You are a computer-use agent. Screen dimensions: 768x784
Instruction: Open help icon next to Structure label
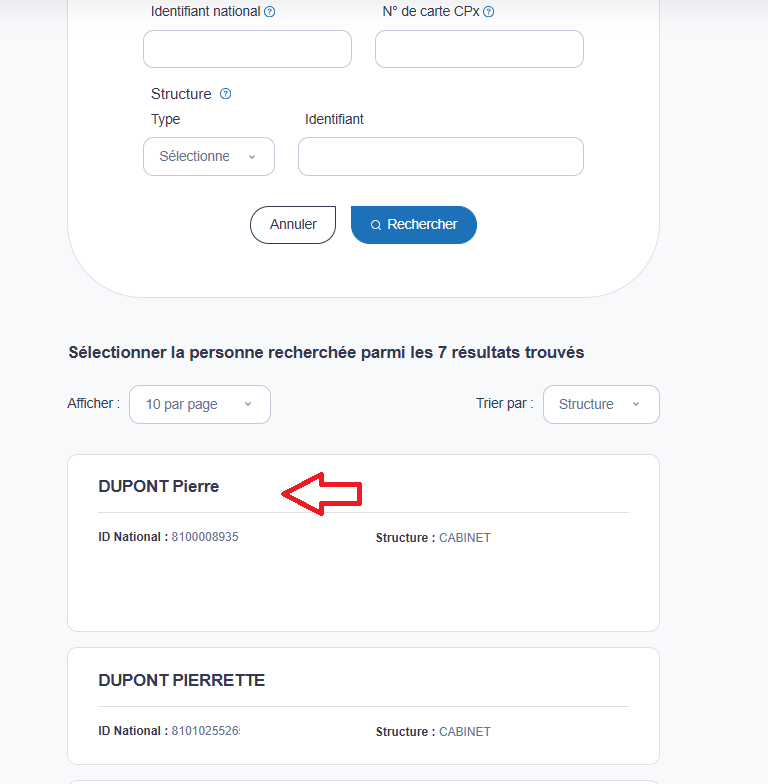[226, 94]
